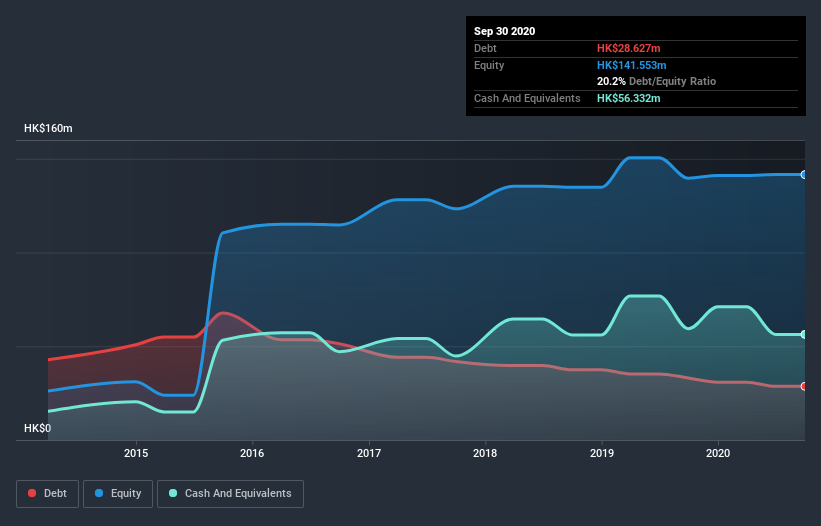Click the 2016 x-axis label
The height and width of the screenshot is (526, 821).
point(252,453)
